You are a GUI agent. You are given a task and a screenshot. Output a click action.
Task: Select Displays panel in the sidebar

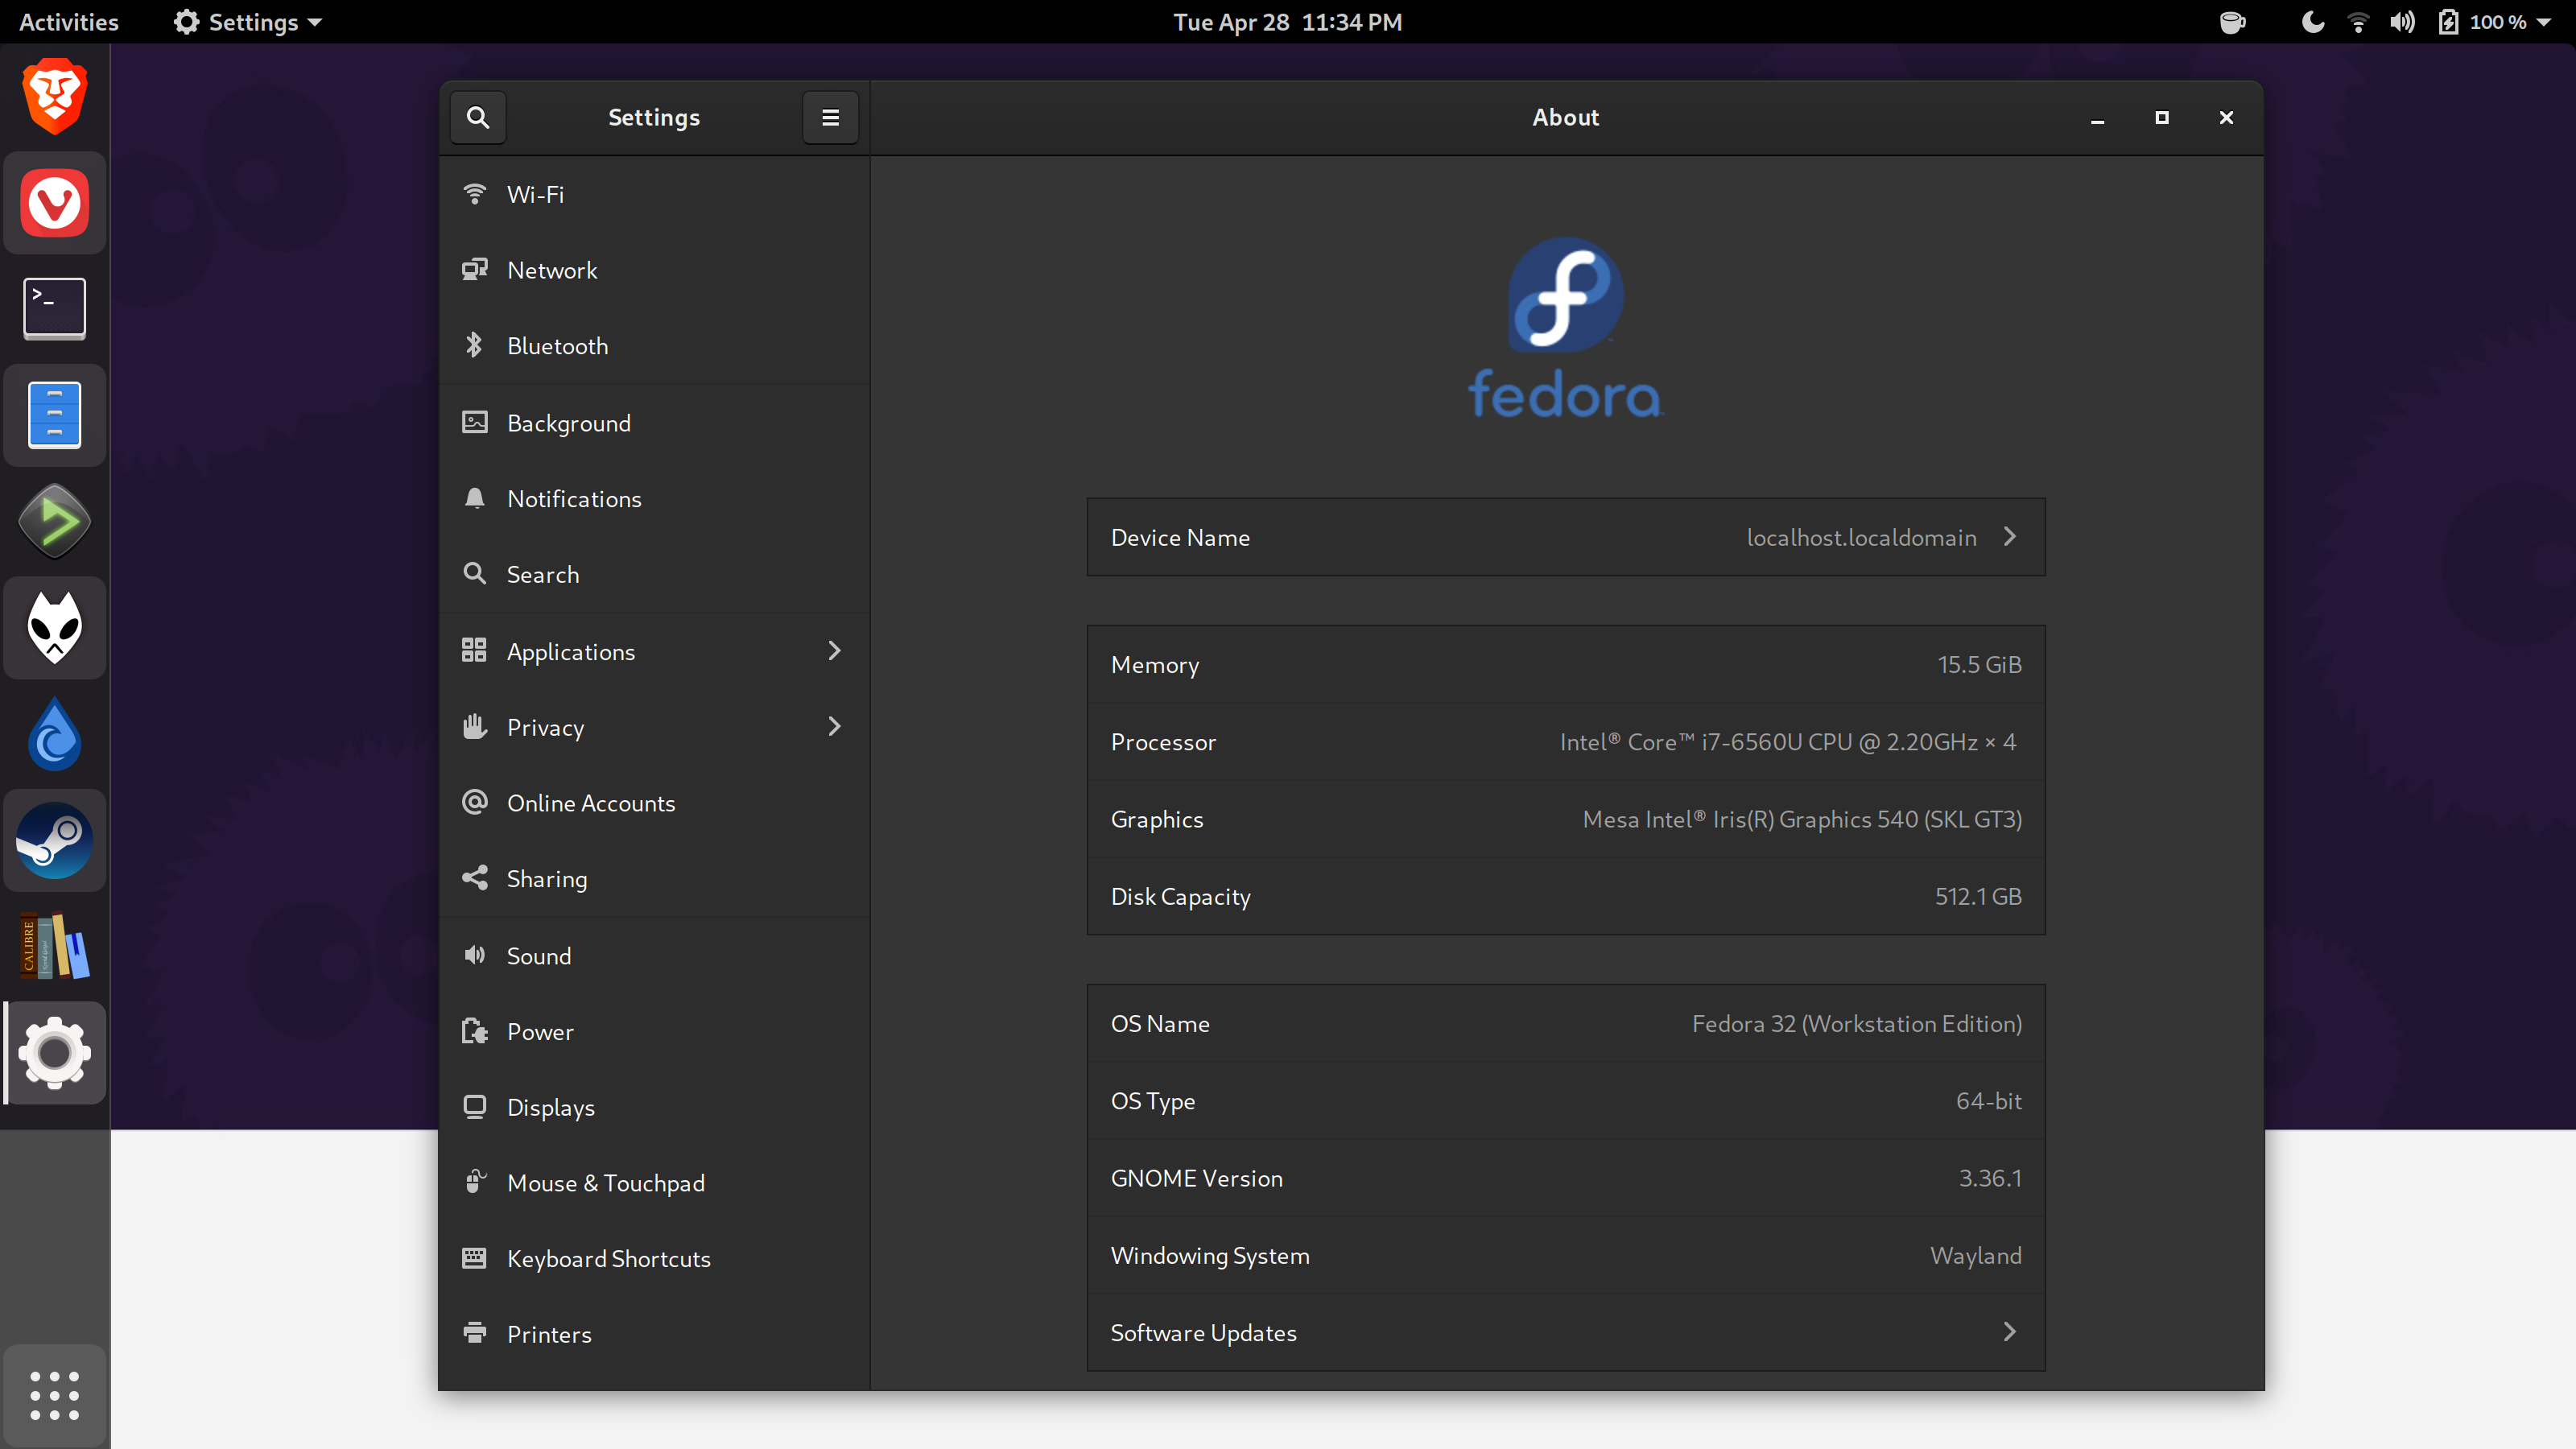pos(550,1107)
